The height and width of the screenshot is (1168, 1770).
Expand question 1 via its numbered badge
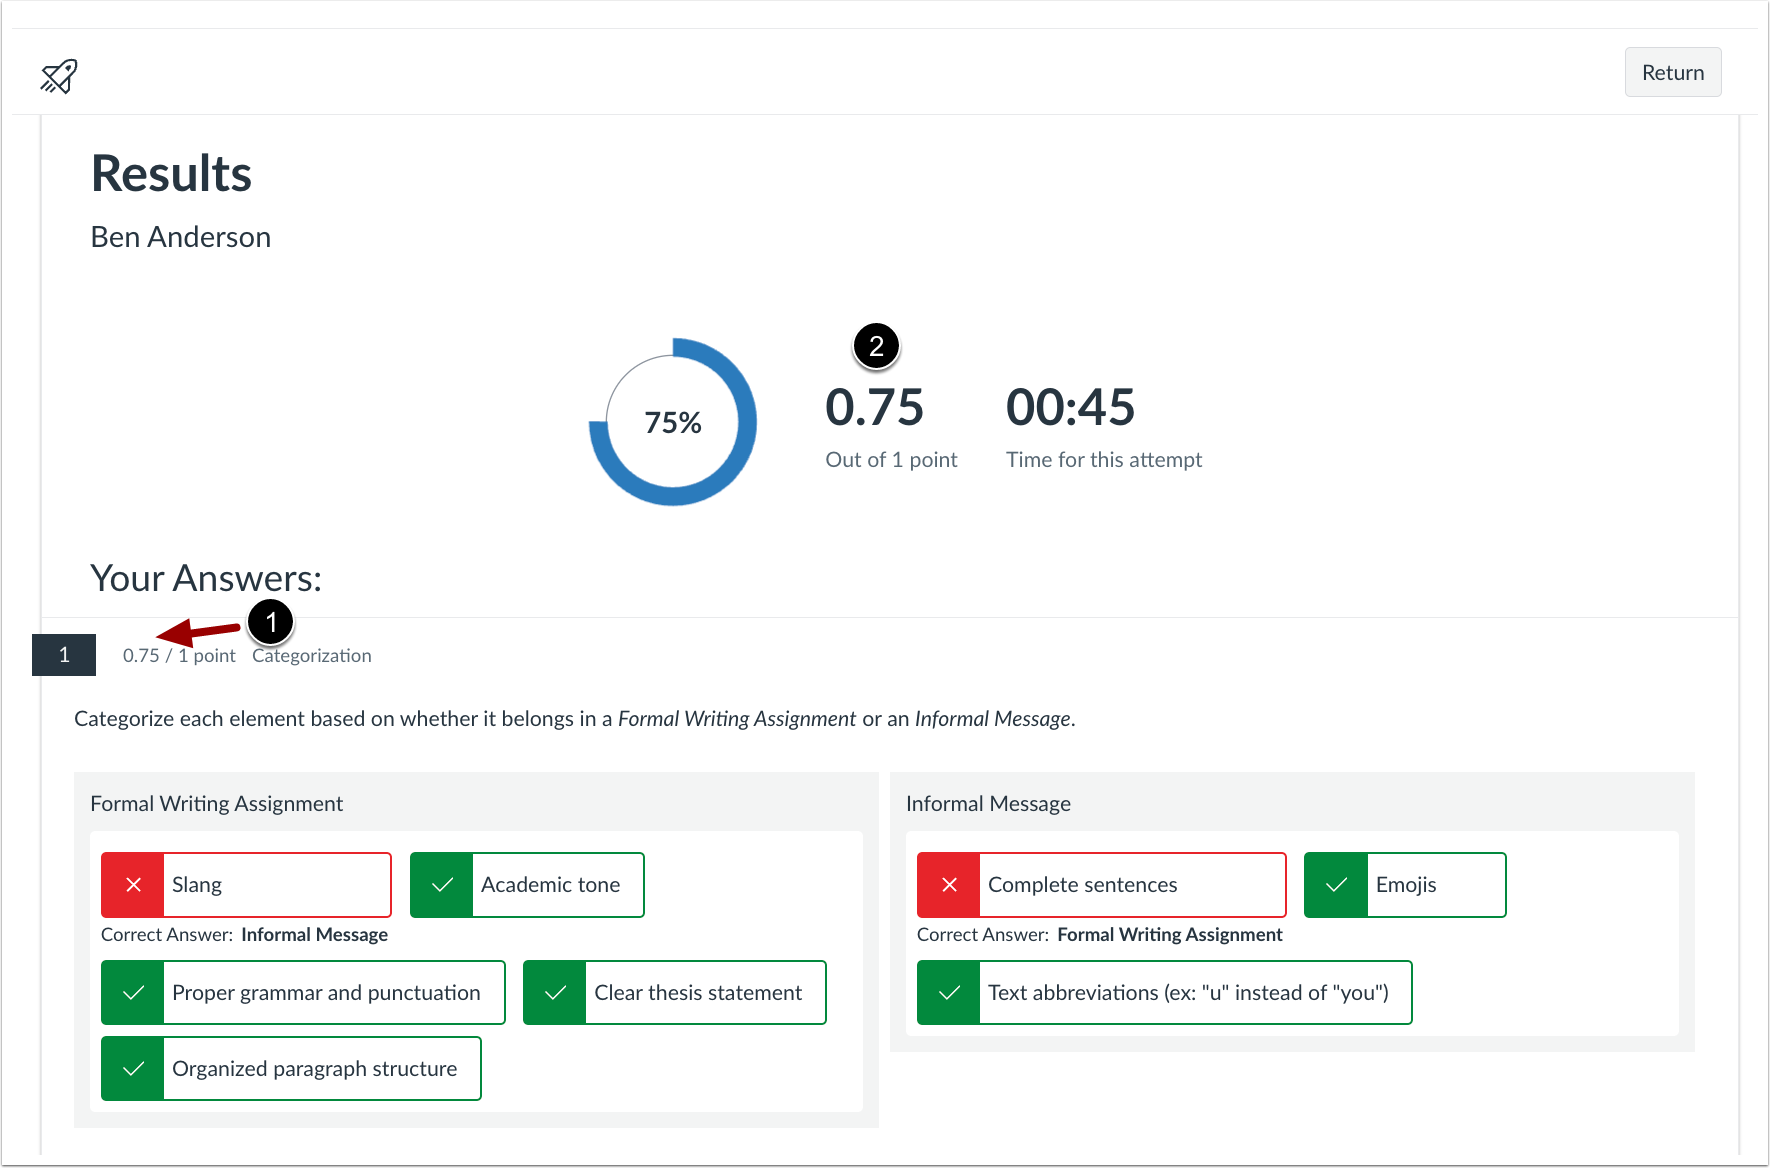(63, 655)
